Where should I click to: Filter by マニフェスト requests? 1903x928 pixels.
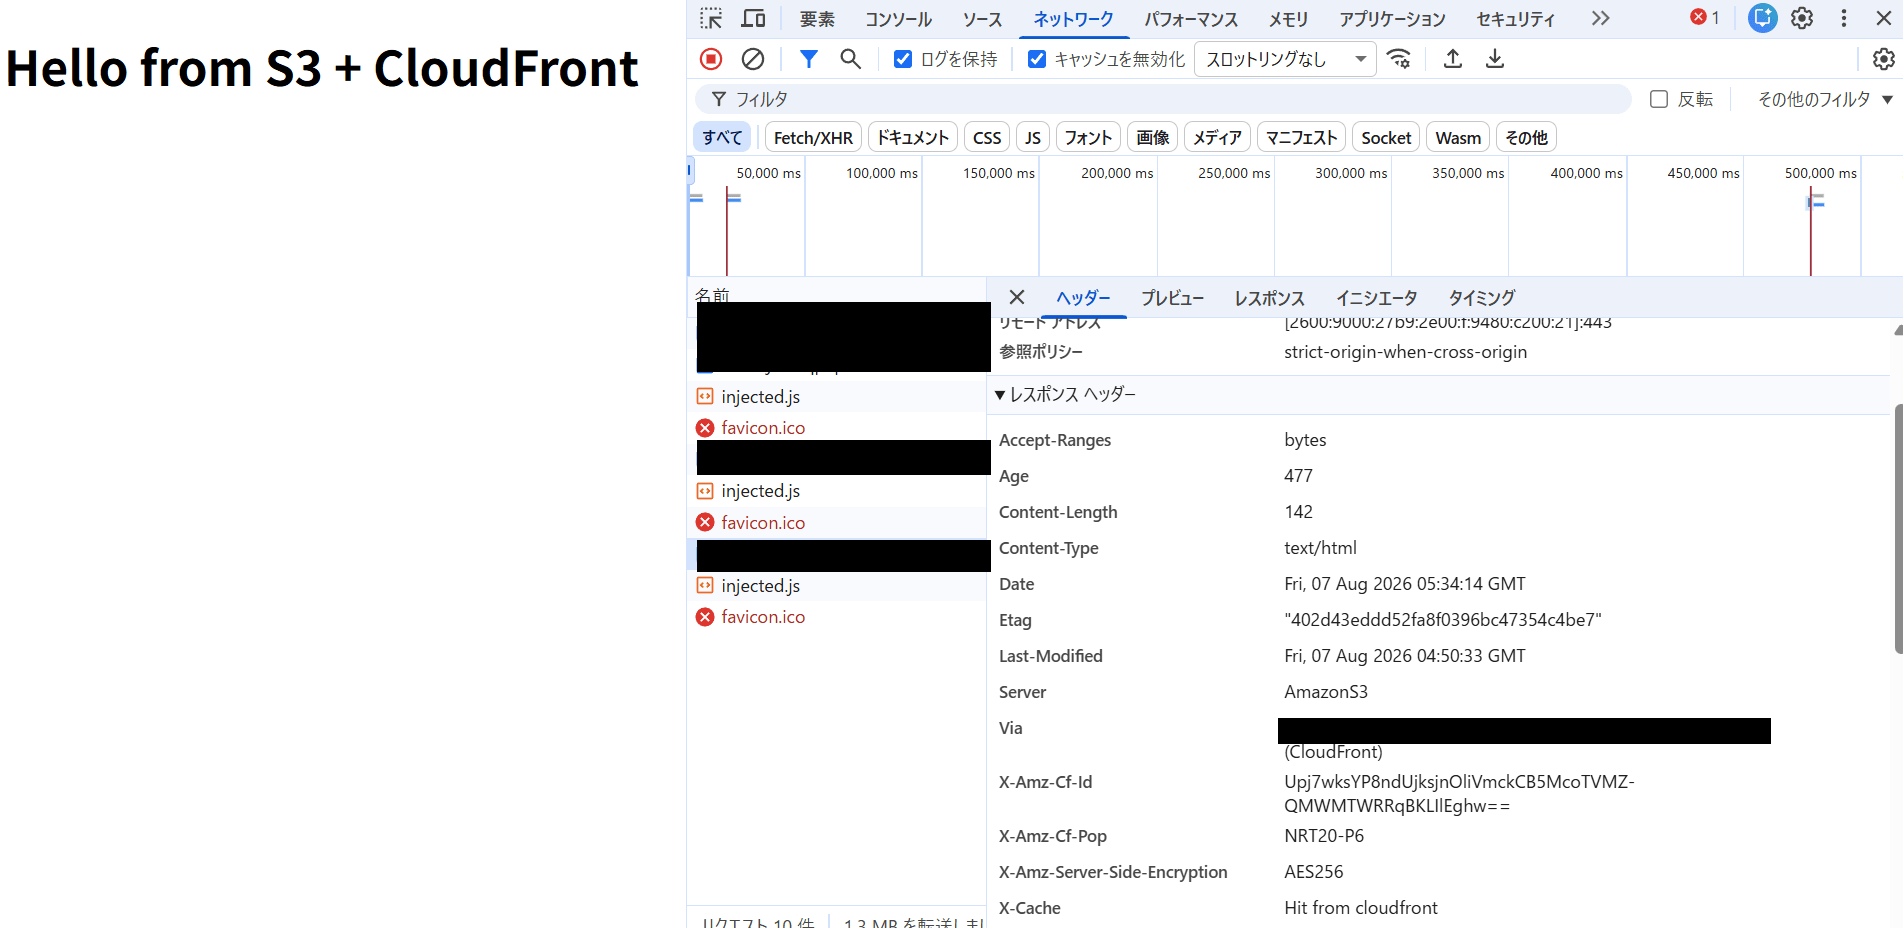[1301, 137]
